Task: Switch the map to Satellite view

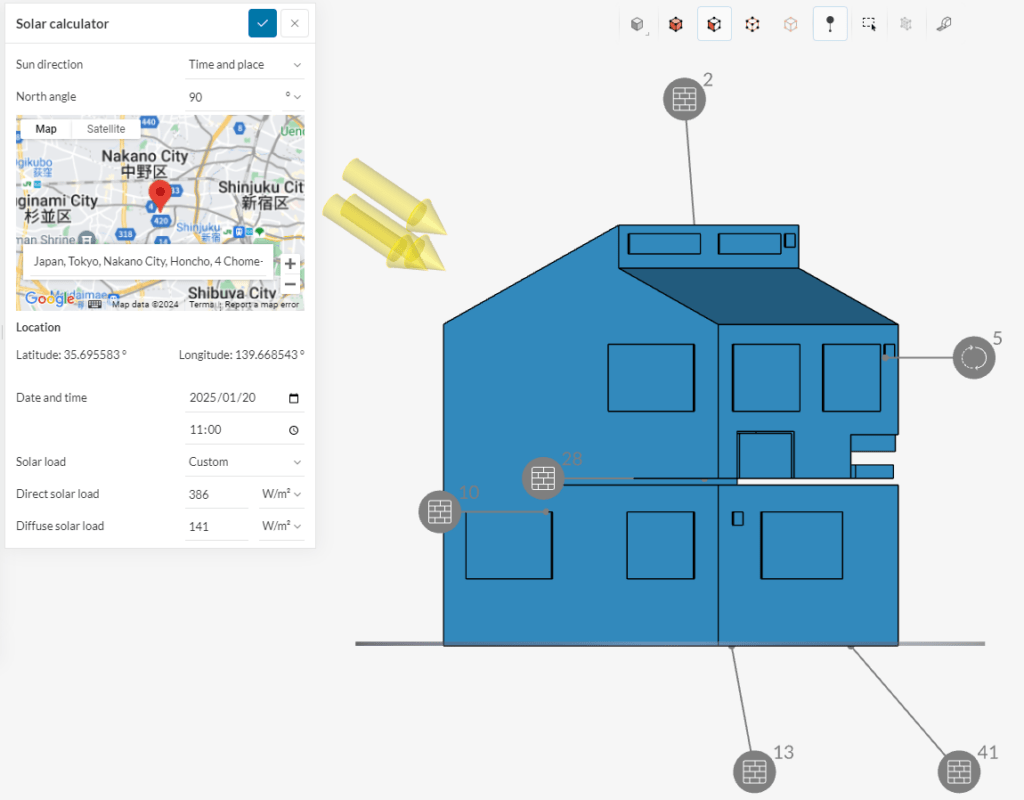Action: coord(105,128)
